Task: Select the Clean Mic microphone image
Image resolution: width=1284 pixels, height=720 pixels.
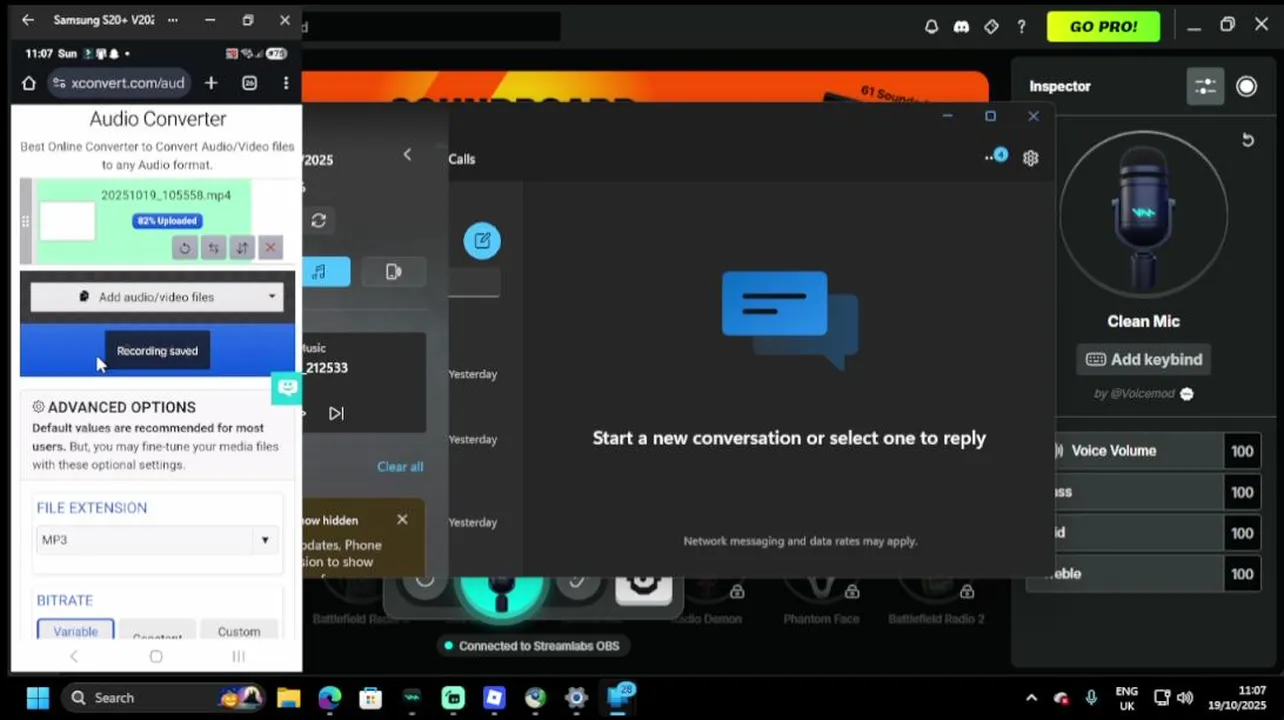Action: click(1143, 215)
